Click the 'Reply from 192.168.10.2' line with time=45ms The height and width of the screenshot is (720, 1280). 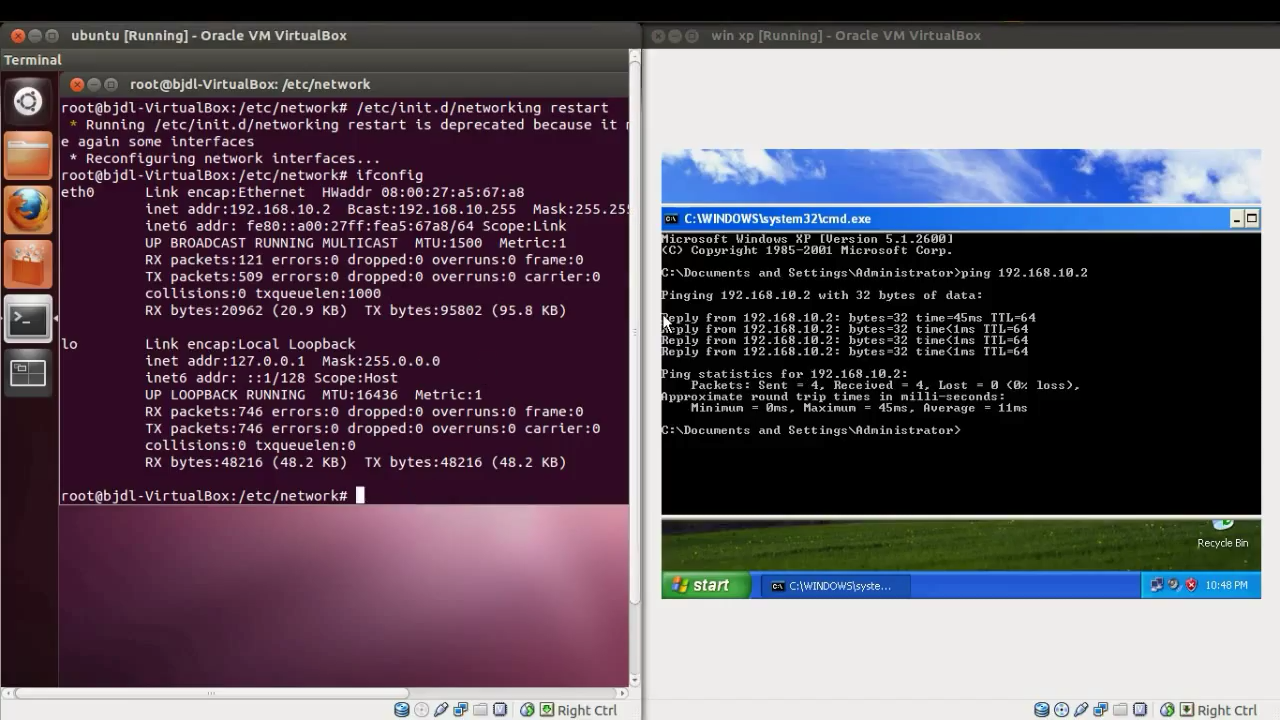pyautogui.click(x=848, y=318)
